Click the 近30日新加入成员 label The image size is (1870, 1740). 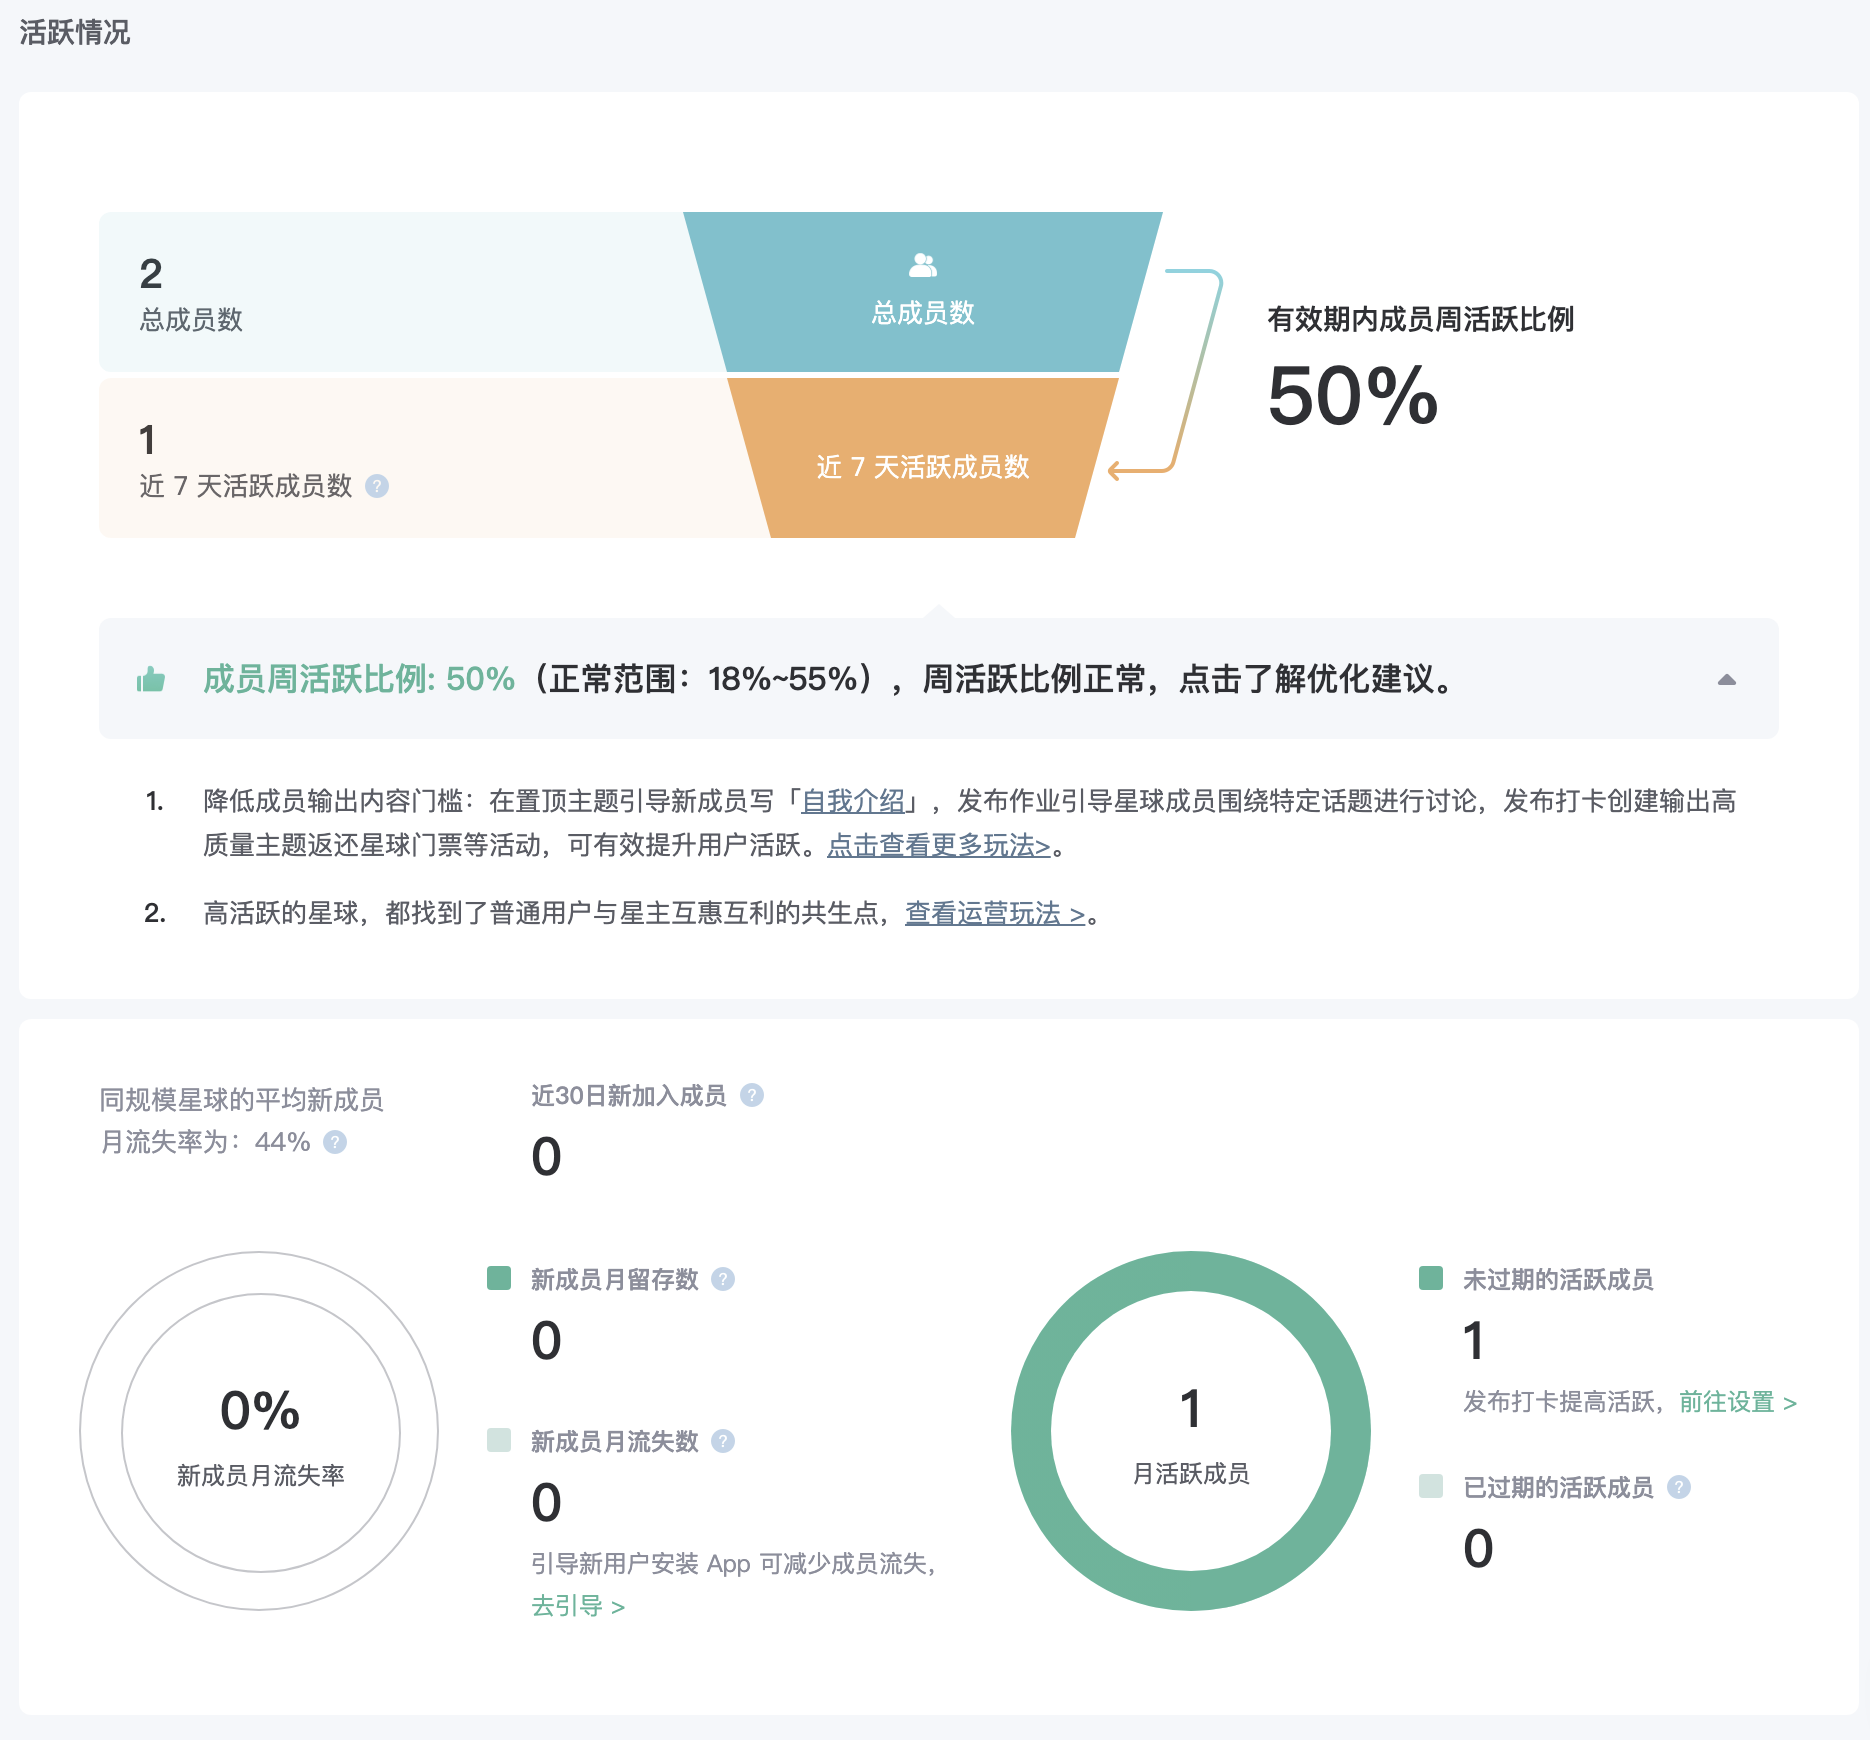point(629,1096)
